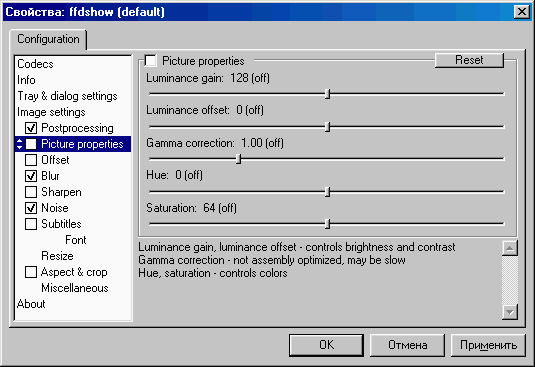Screen dimensions: 535x367
Task: Select the Blur list entry label
Action: point(50,176)
